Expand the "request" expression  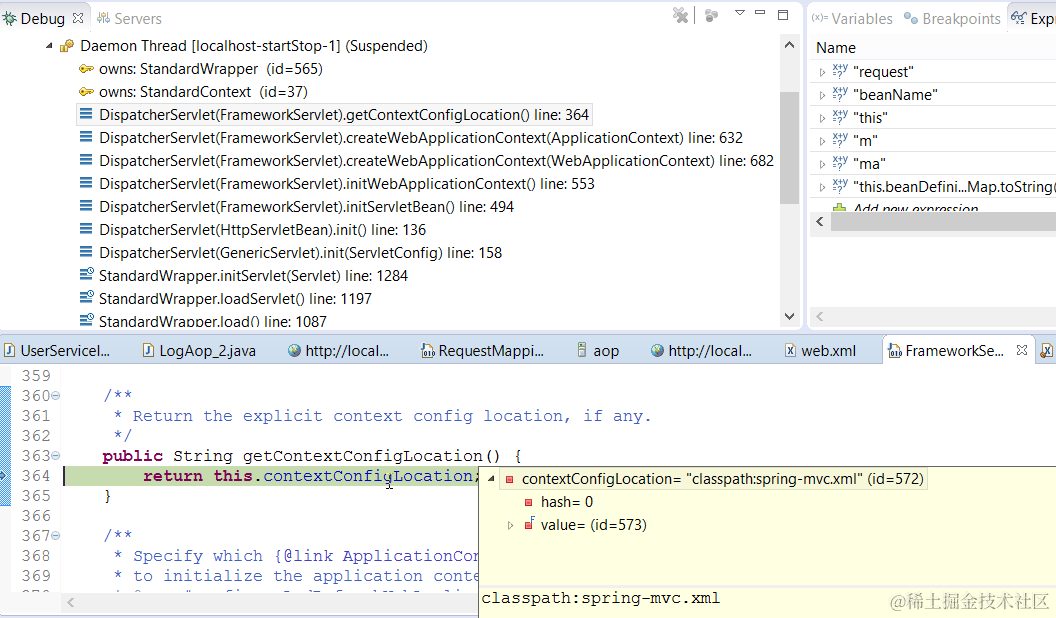pyautogui.click(x=822, y=72)
